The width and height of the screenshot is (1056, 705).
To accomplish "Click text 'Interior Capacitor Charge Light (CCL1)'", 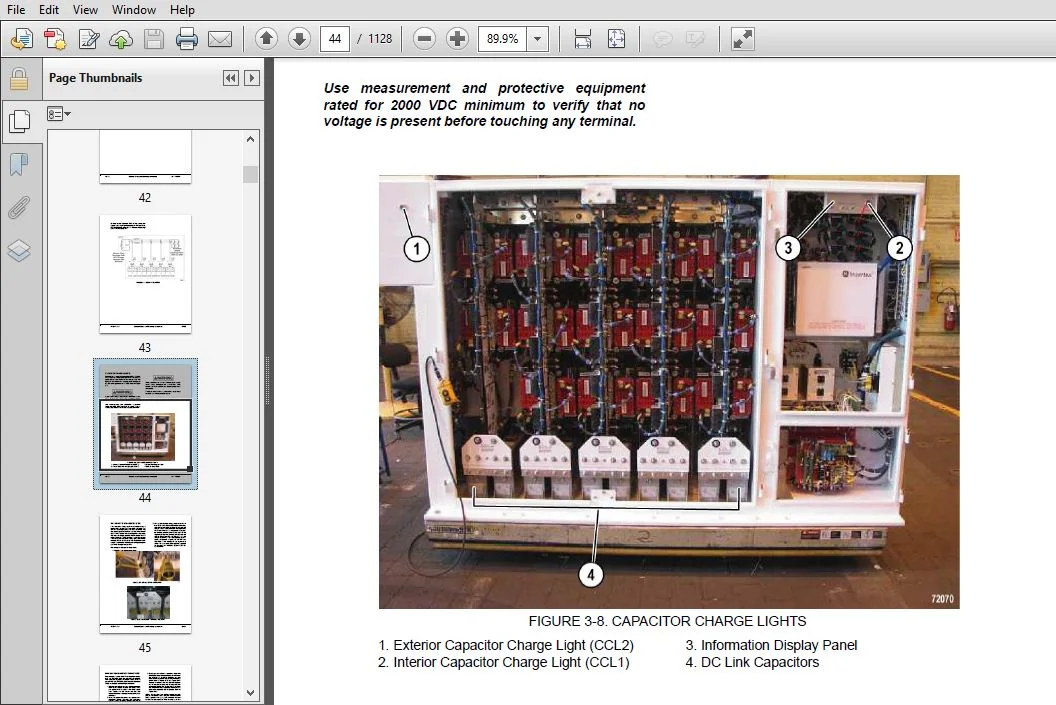I will tap(511, 663).
